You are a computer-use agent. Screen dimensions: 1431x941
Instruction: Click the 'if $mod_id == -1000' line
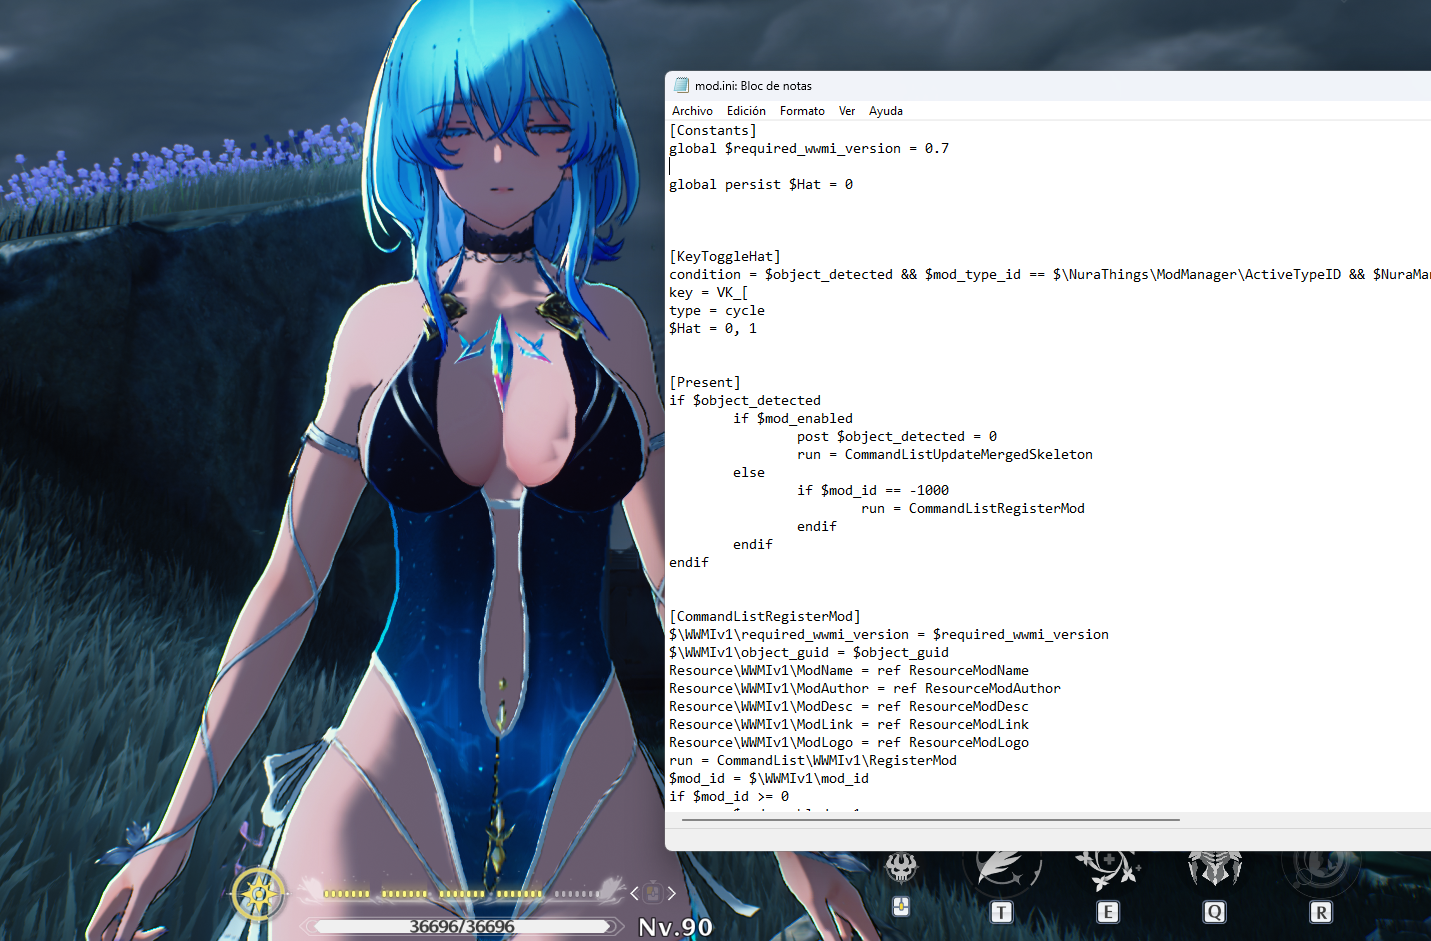(873, 491)
